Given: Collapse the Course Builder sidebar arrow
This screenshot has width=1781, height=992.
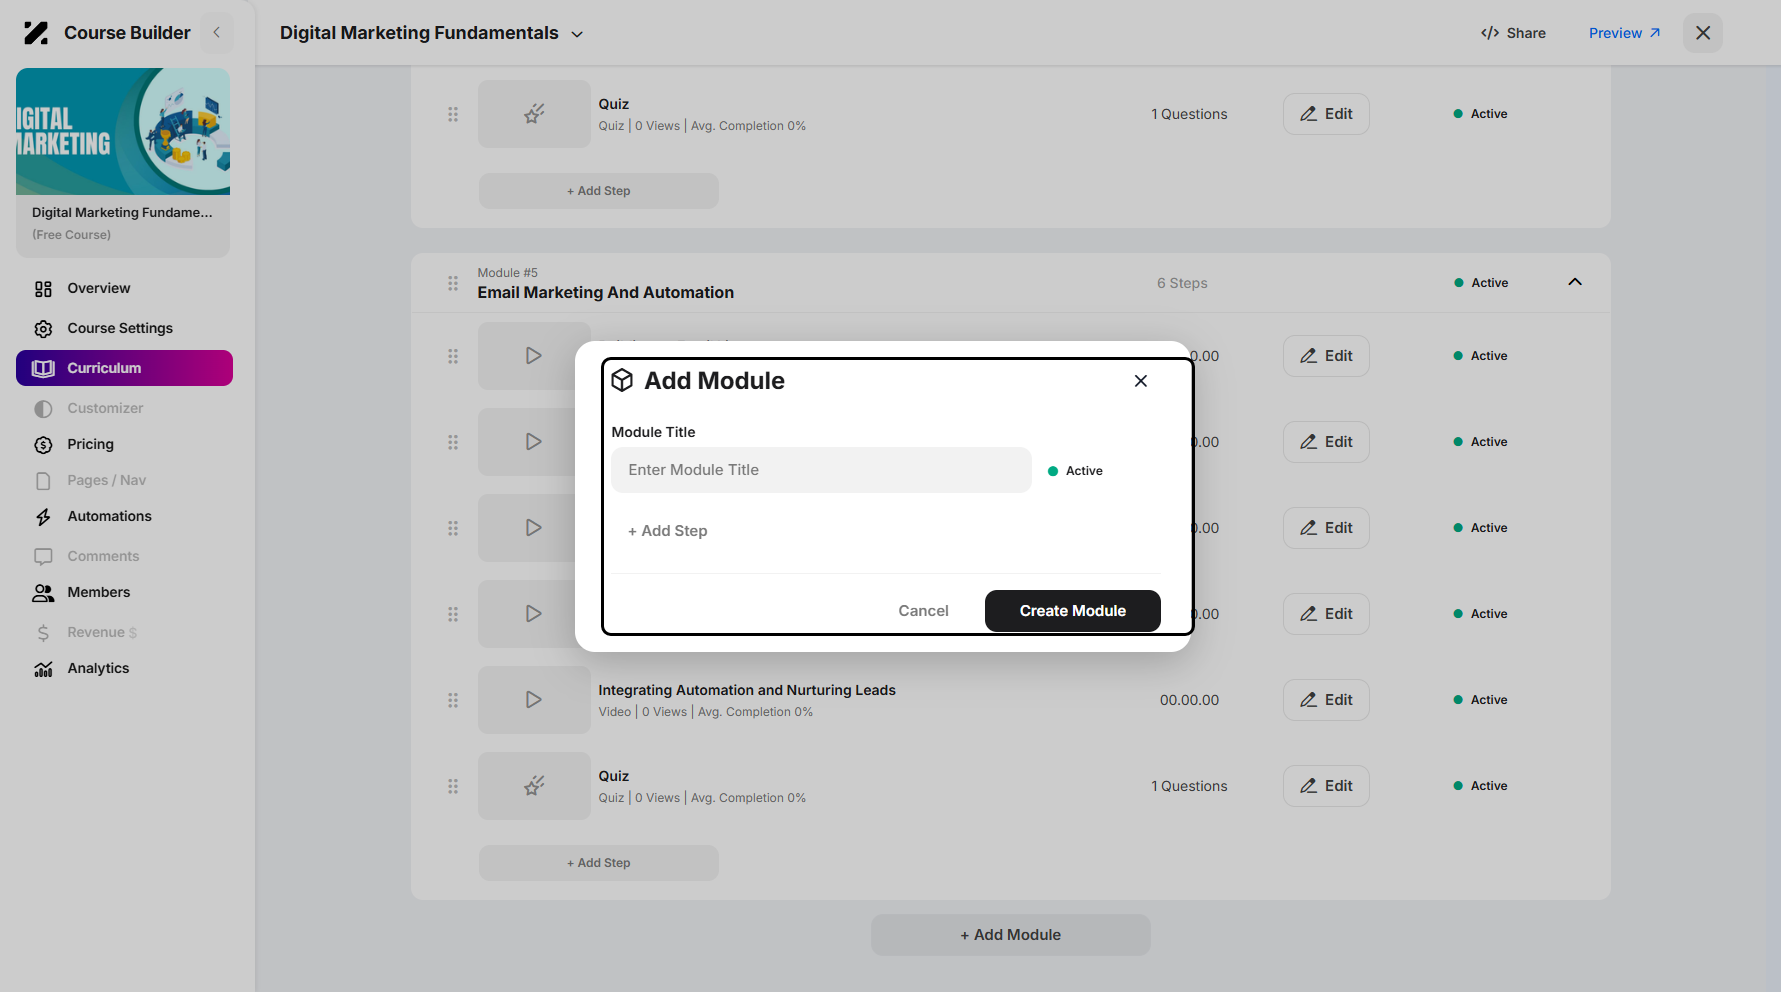Looking at the screenshot, I should (217, 33).
